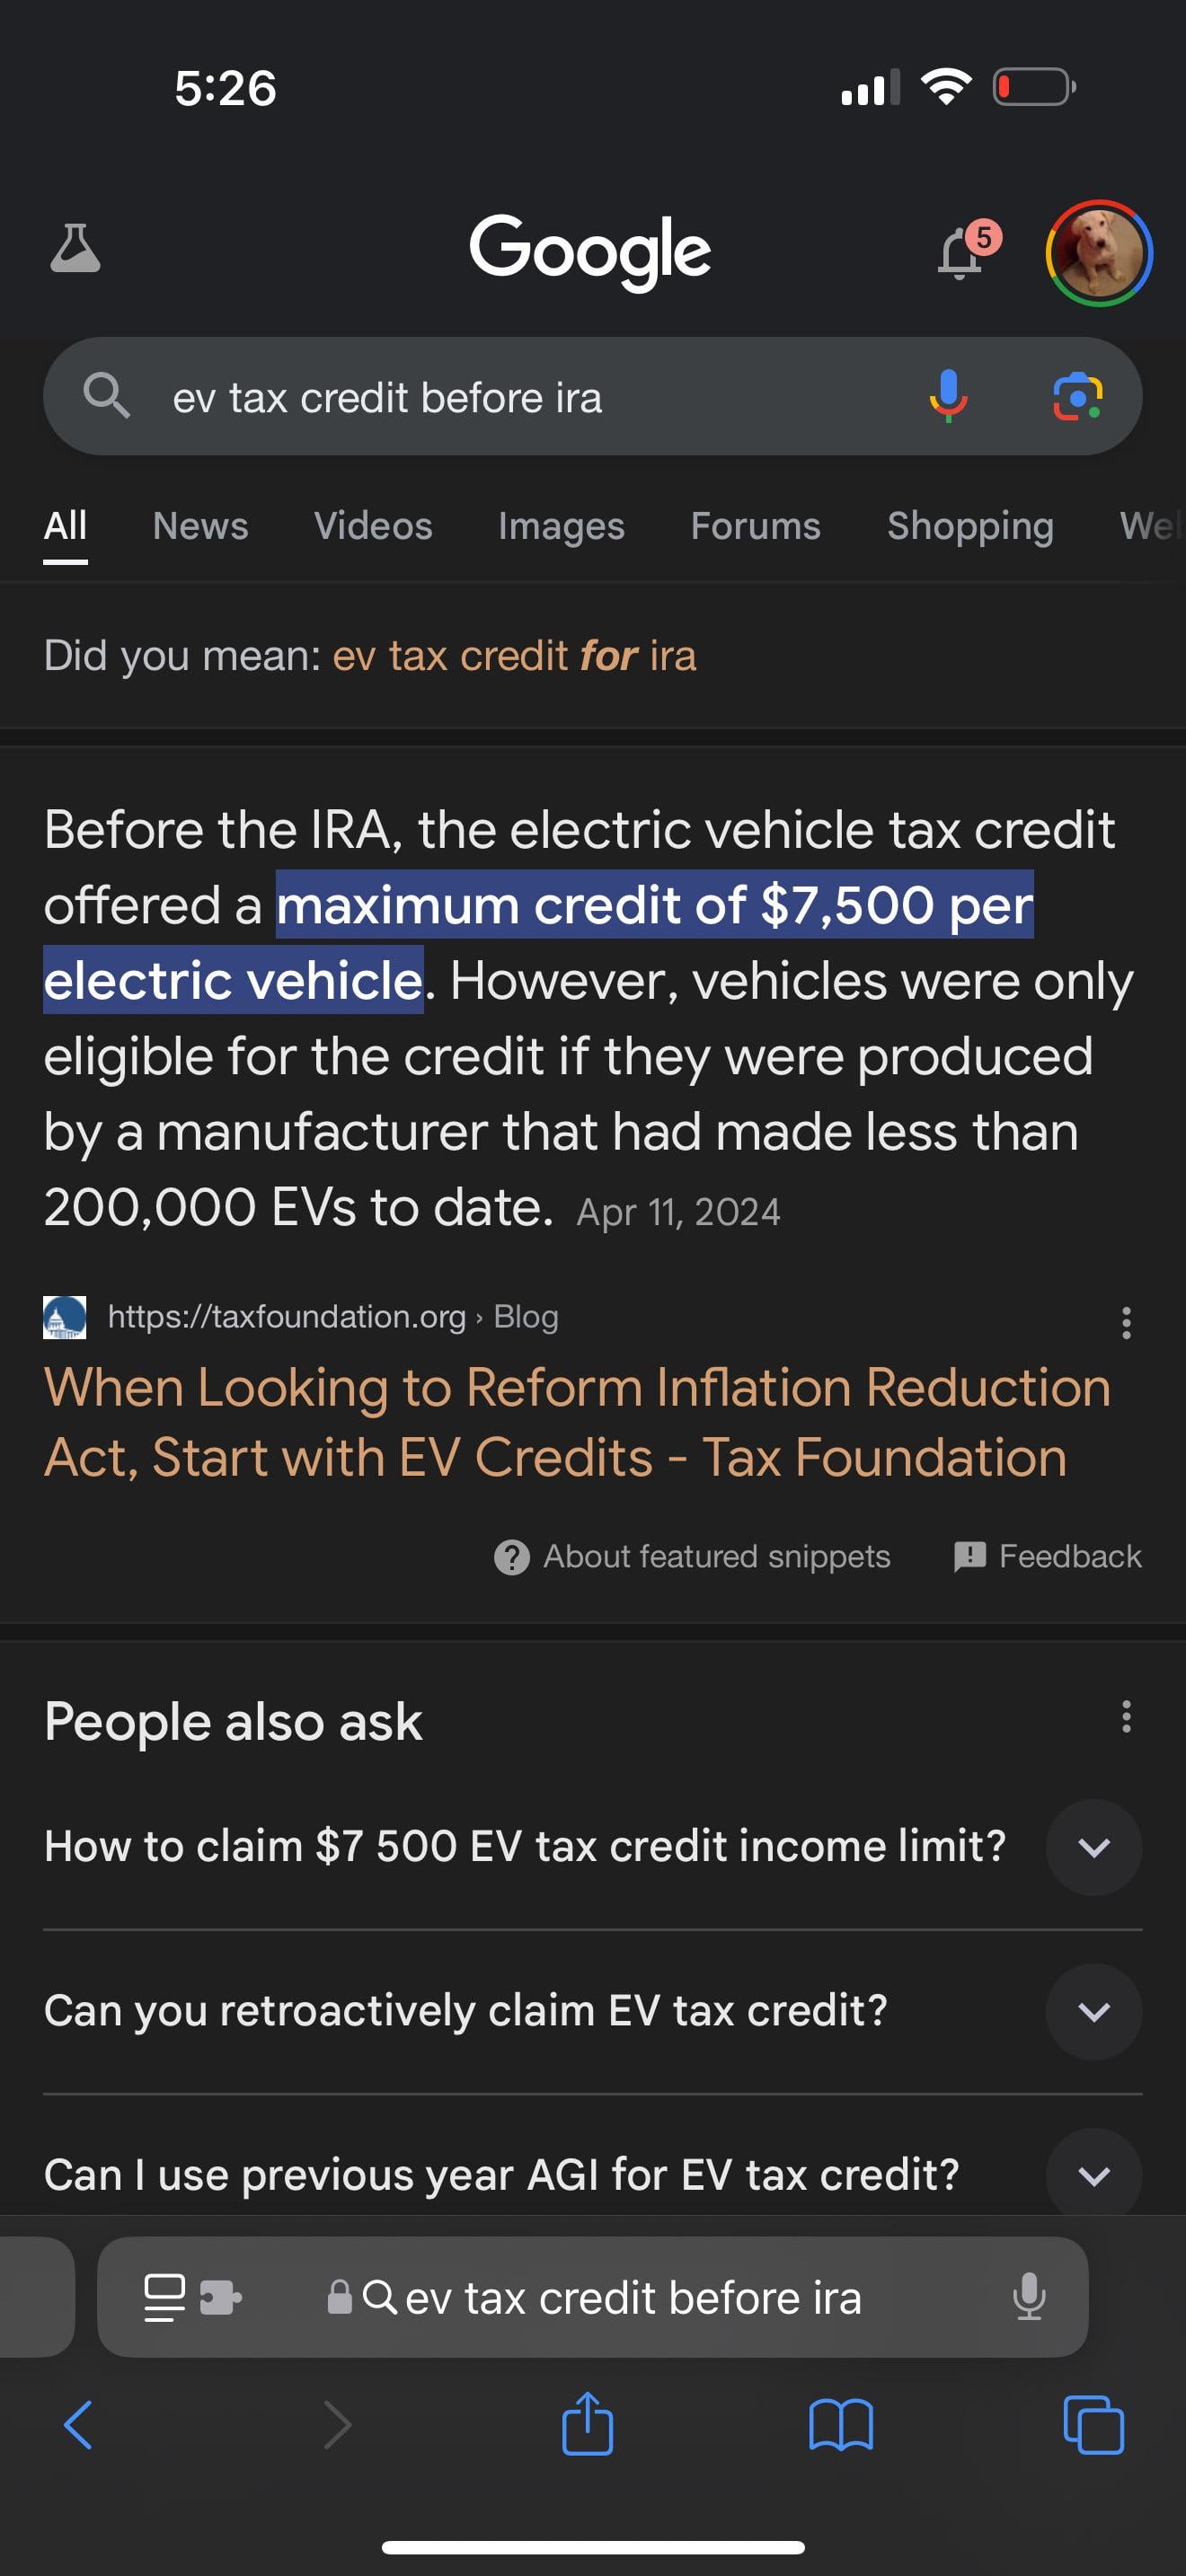Show Safari open tabs overview
The image size is (1186, 2576).
(1093, 2425)
